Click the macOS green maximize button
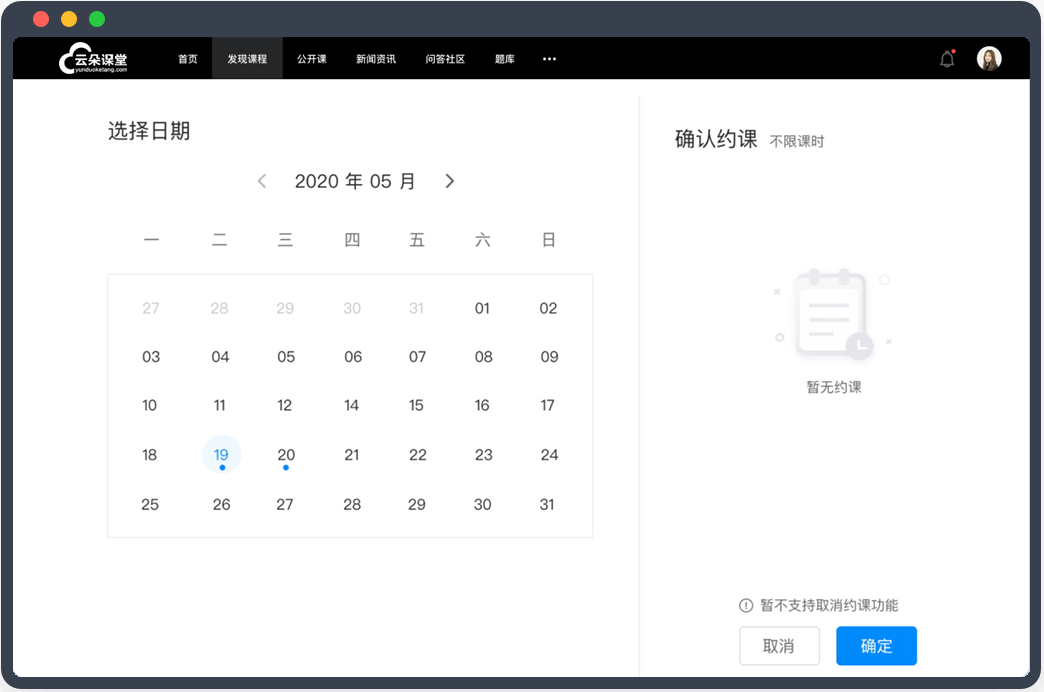This screenshot has height=692, width=1044. [97, 19]
